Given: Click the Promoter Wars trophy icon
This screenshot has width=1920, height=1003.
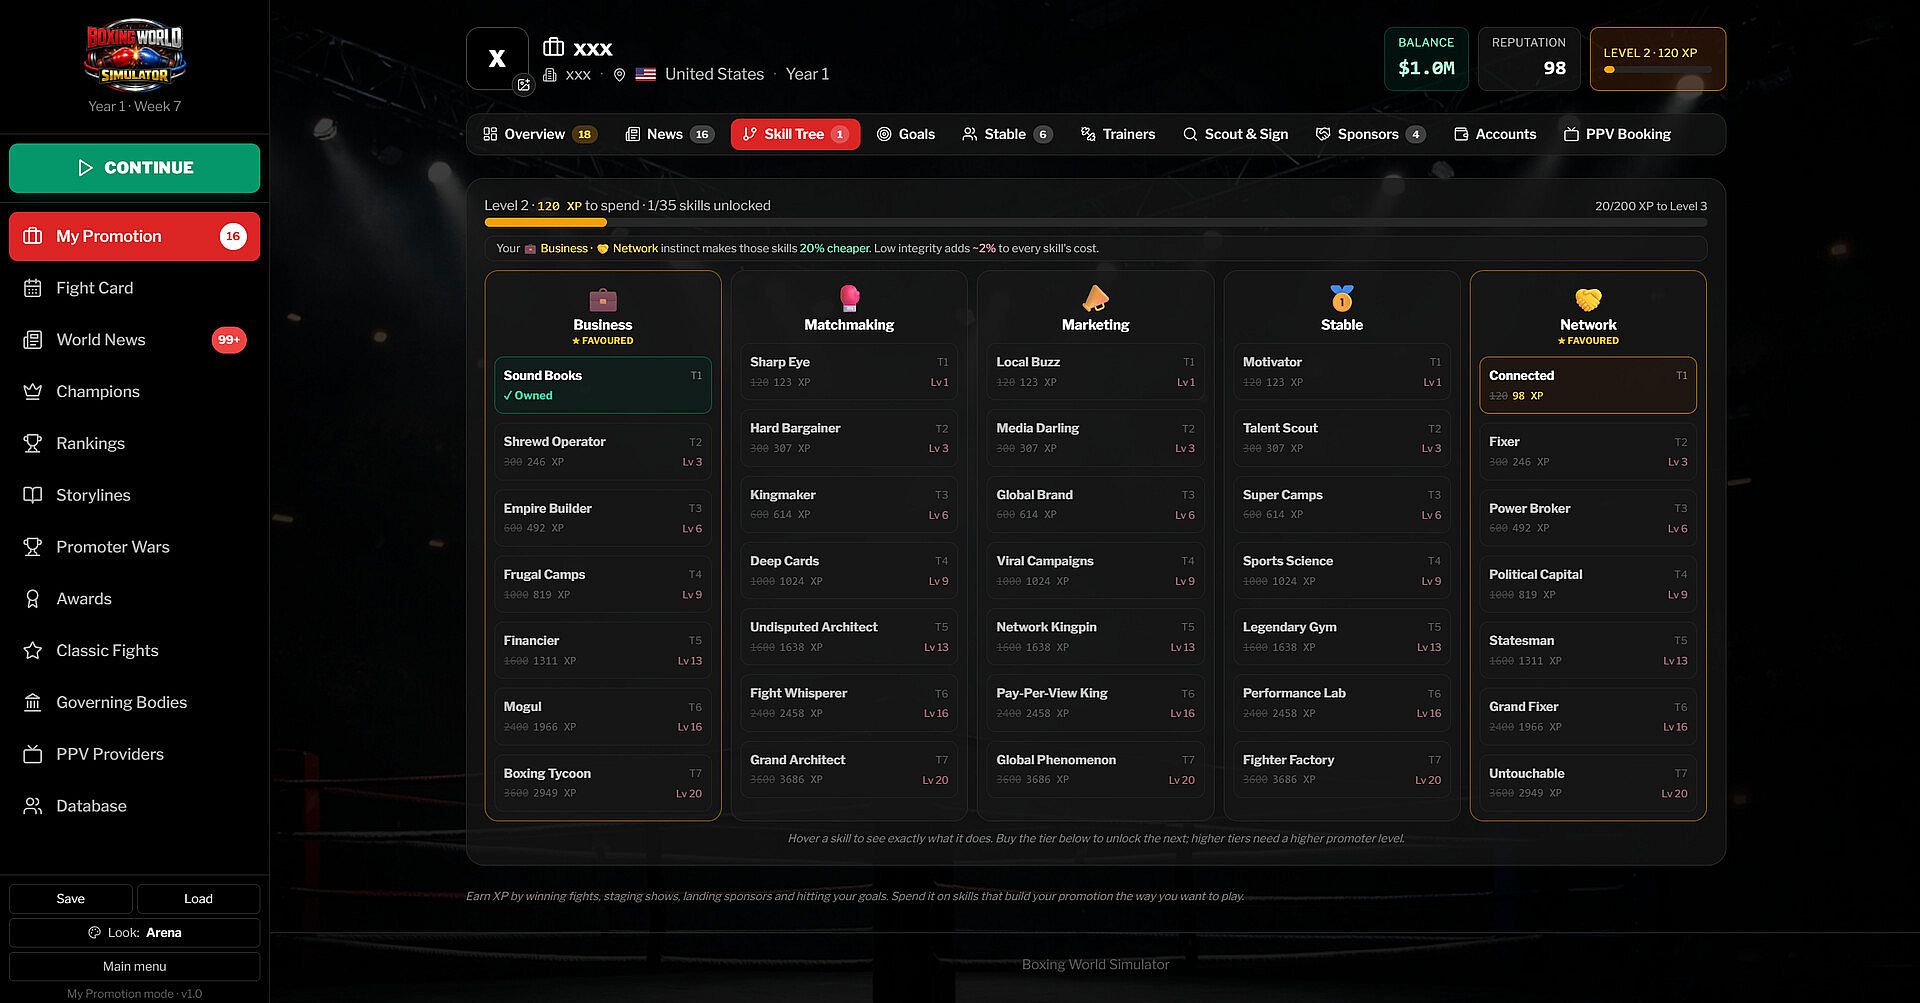Looking at the screenshot, I should (33, 547).
